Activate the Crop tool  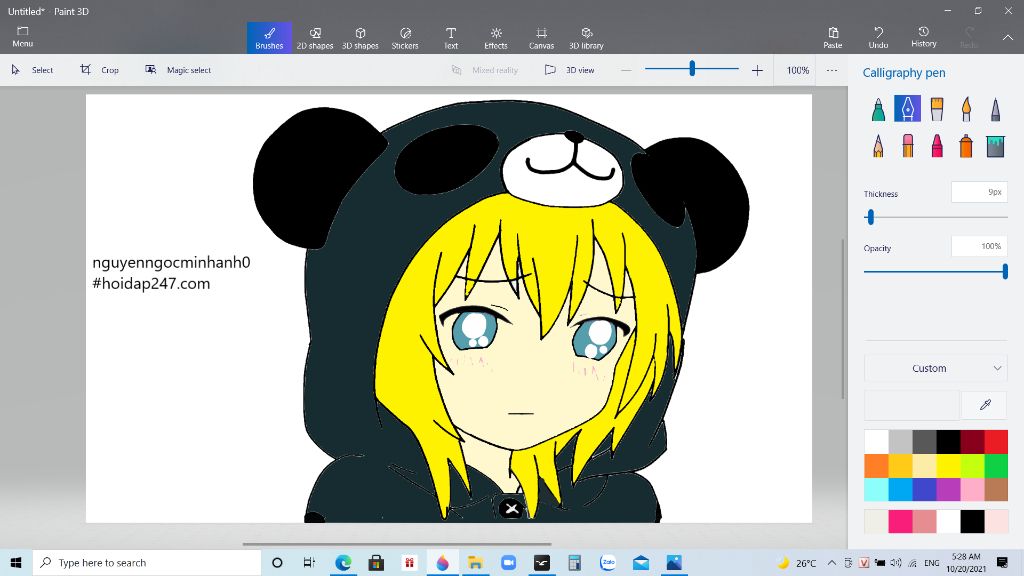point(99,70)
